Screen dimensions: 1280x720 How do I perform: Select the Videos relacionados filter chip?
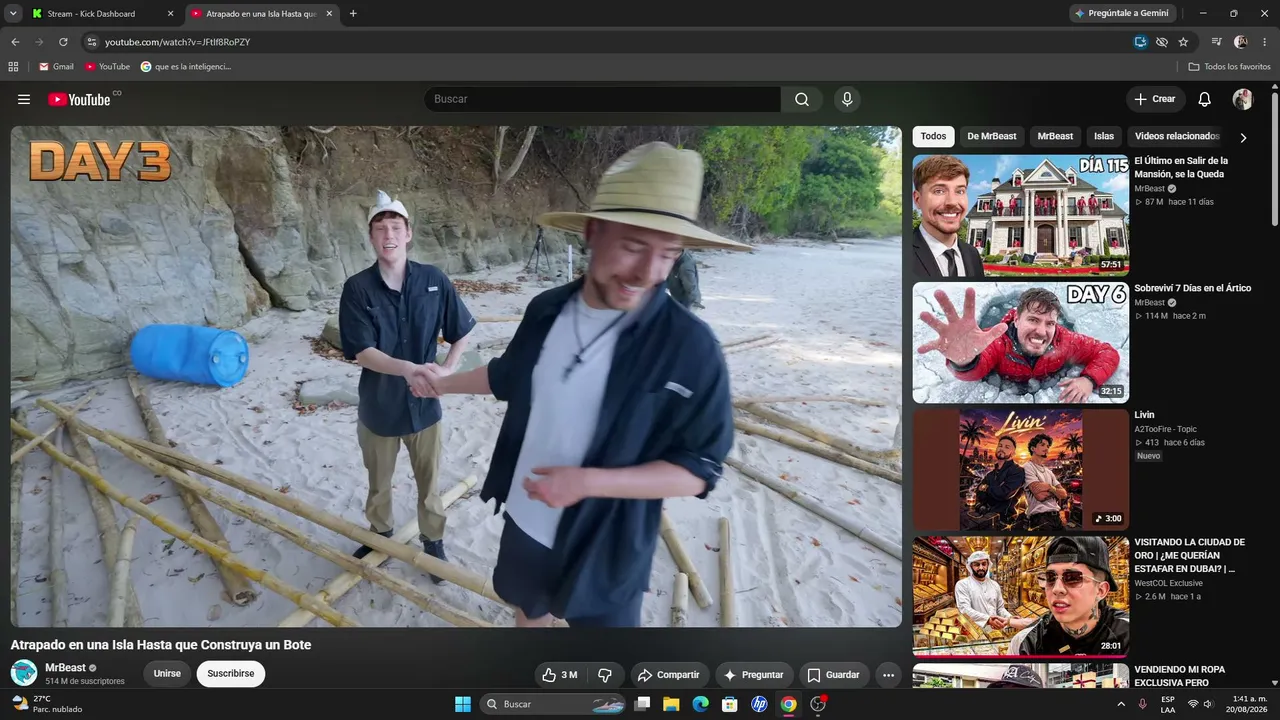tap(1177, 136)
